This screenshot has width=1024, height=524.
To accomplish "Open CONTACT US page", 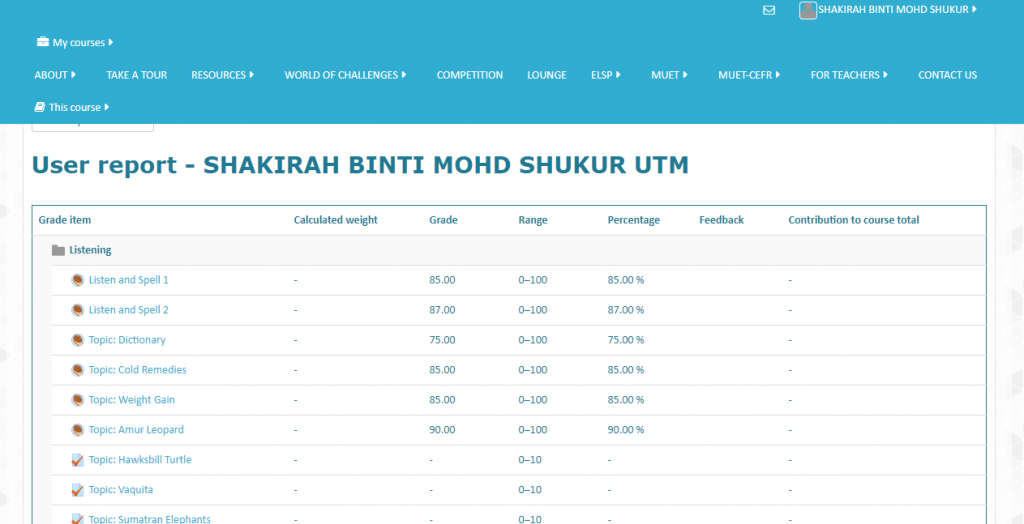I will pyautogui.click(x=947, y=75).
